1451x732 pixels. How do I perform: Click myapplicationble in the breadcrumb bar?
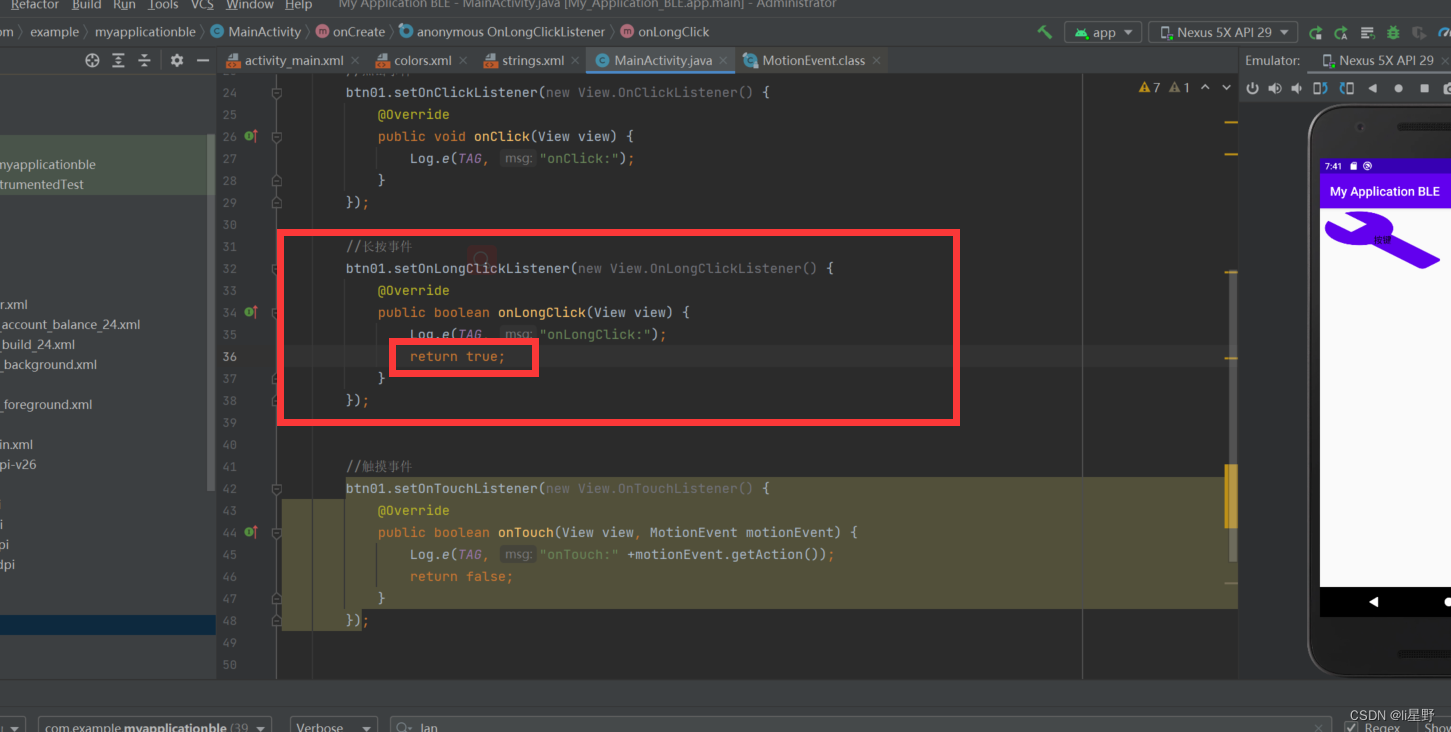click(x=145, y=32)
